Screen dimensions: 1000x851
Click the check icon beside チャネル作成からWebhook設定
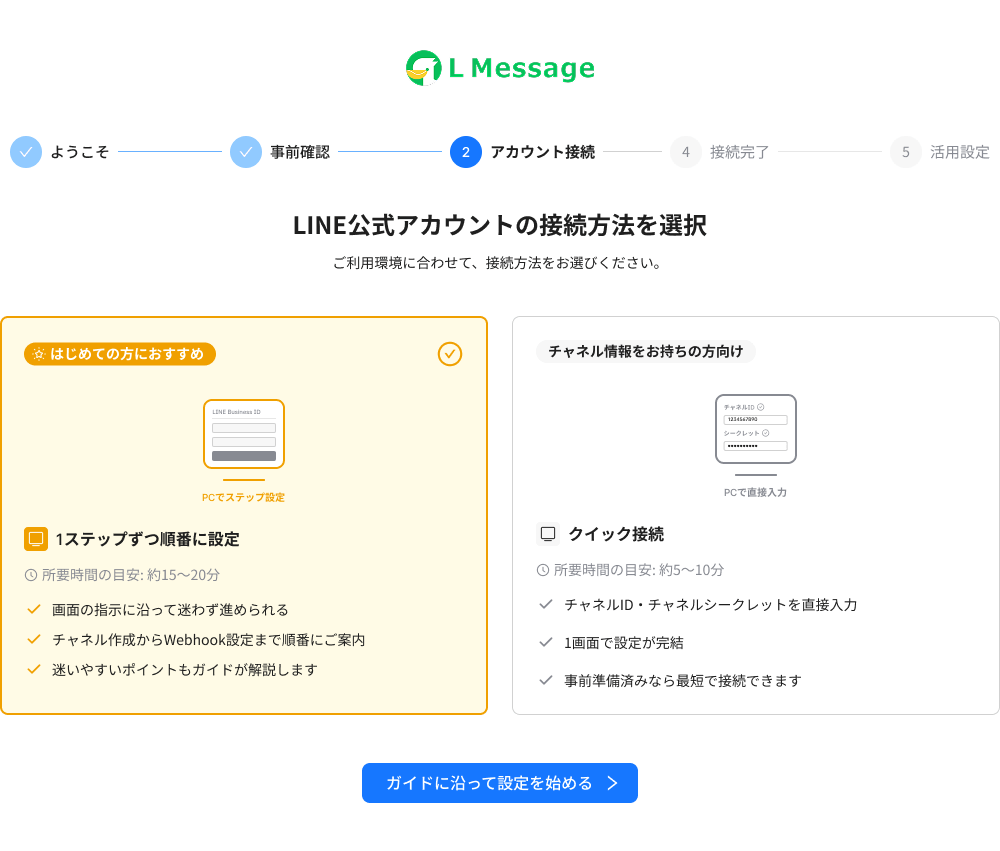click(34, 640)
